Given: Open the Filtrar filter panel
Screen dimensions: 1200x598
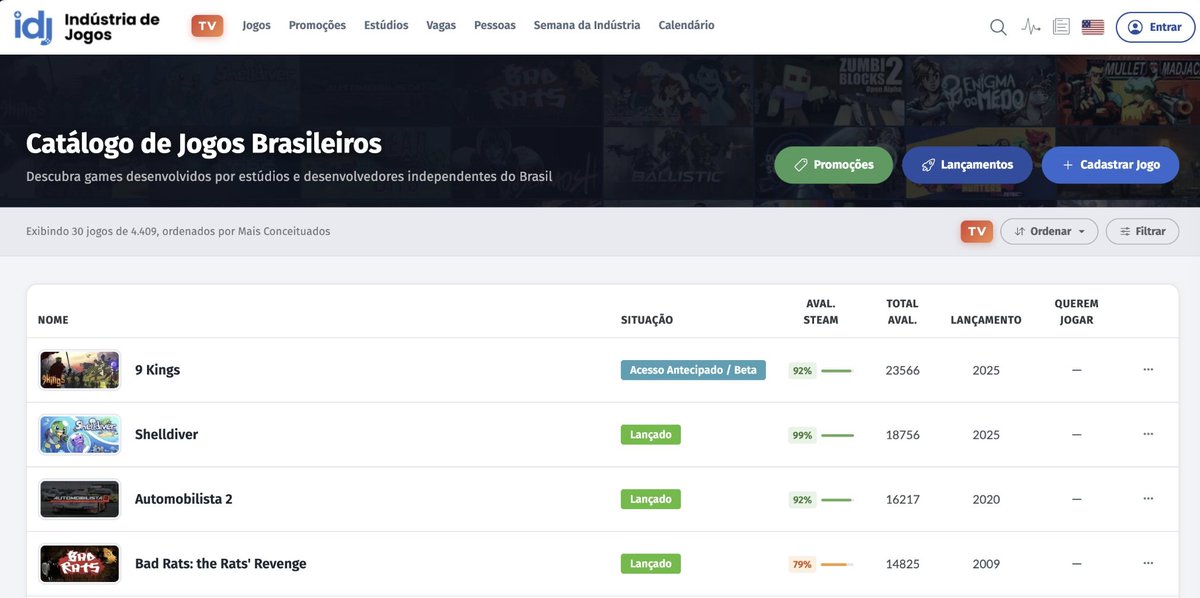Looking at the screenshot, I should coord(1142,231).
